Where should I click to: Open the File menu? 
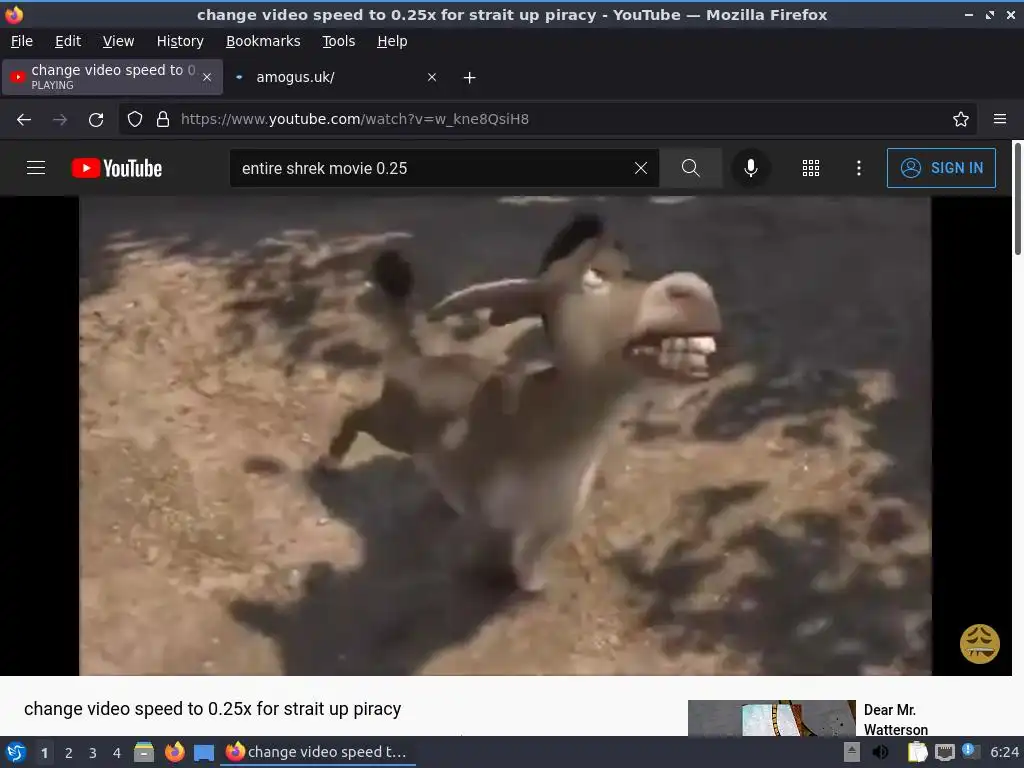click(x=22, y=41)
